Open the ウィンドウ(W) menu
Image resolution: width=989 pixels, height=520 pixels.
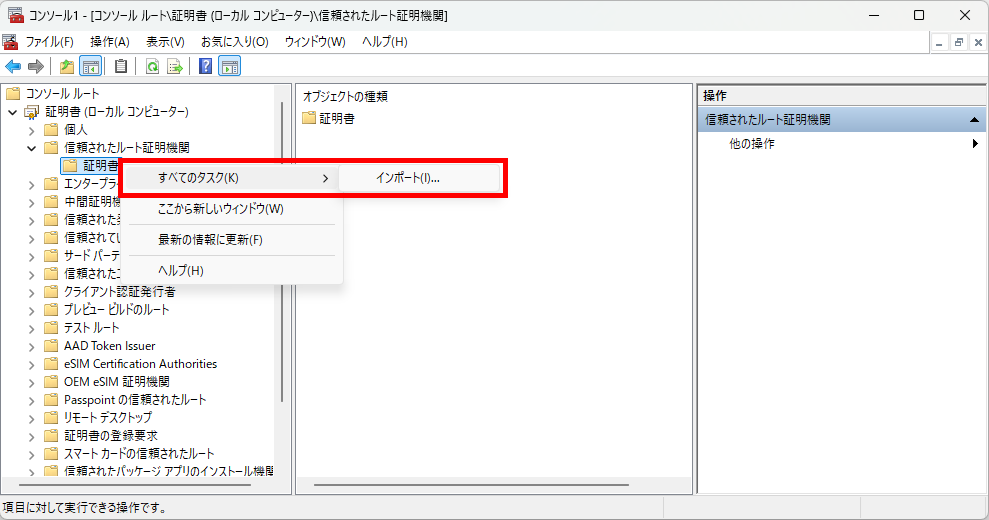coord(315,42)
